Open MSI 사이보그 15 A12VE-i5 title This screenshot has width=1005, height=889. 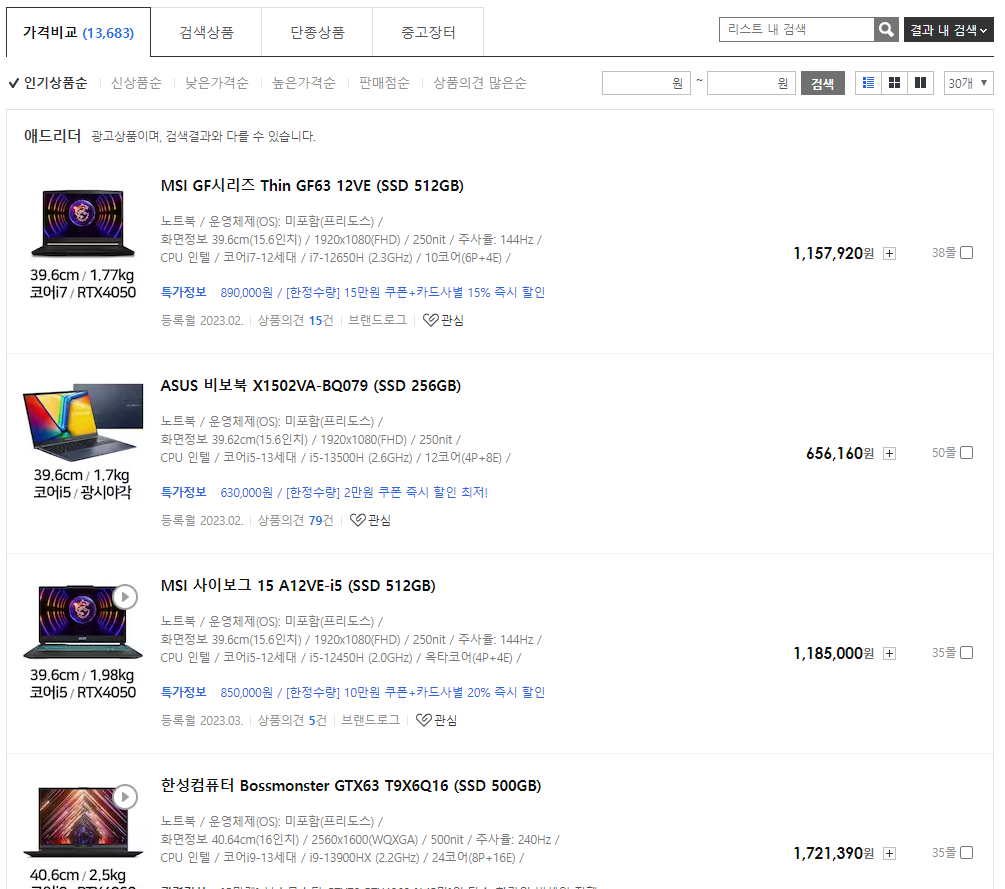click(x=298, y=586)
